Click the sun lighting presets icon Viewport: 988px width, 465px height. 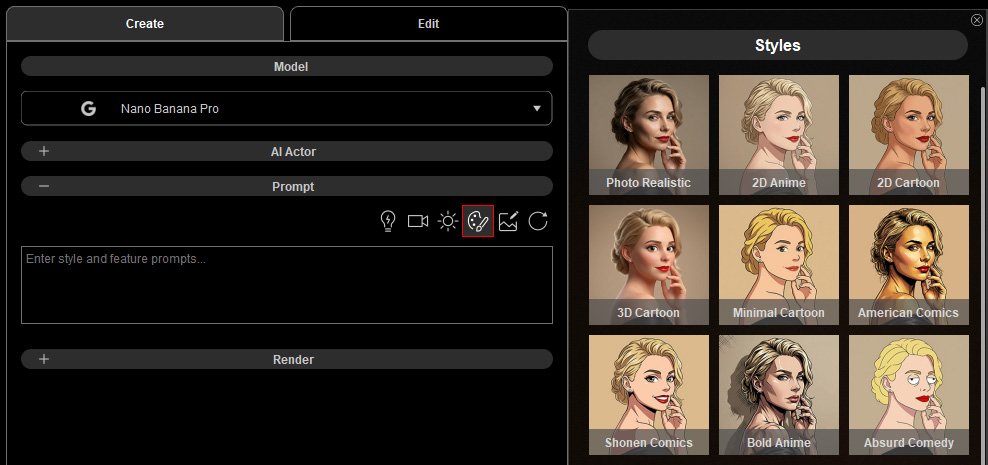(448, 221)
